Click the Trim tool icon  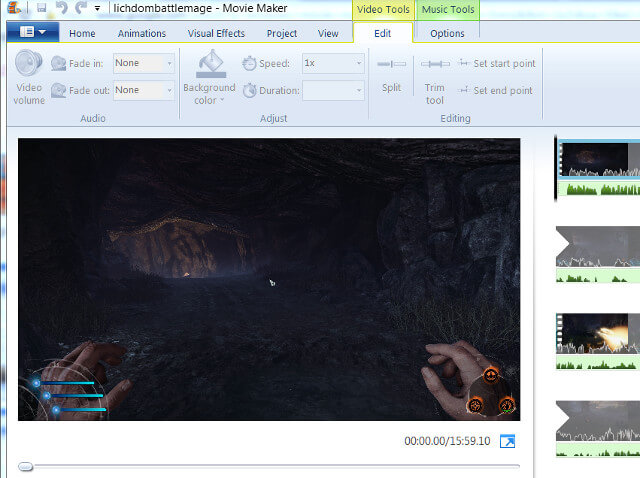435,64
